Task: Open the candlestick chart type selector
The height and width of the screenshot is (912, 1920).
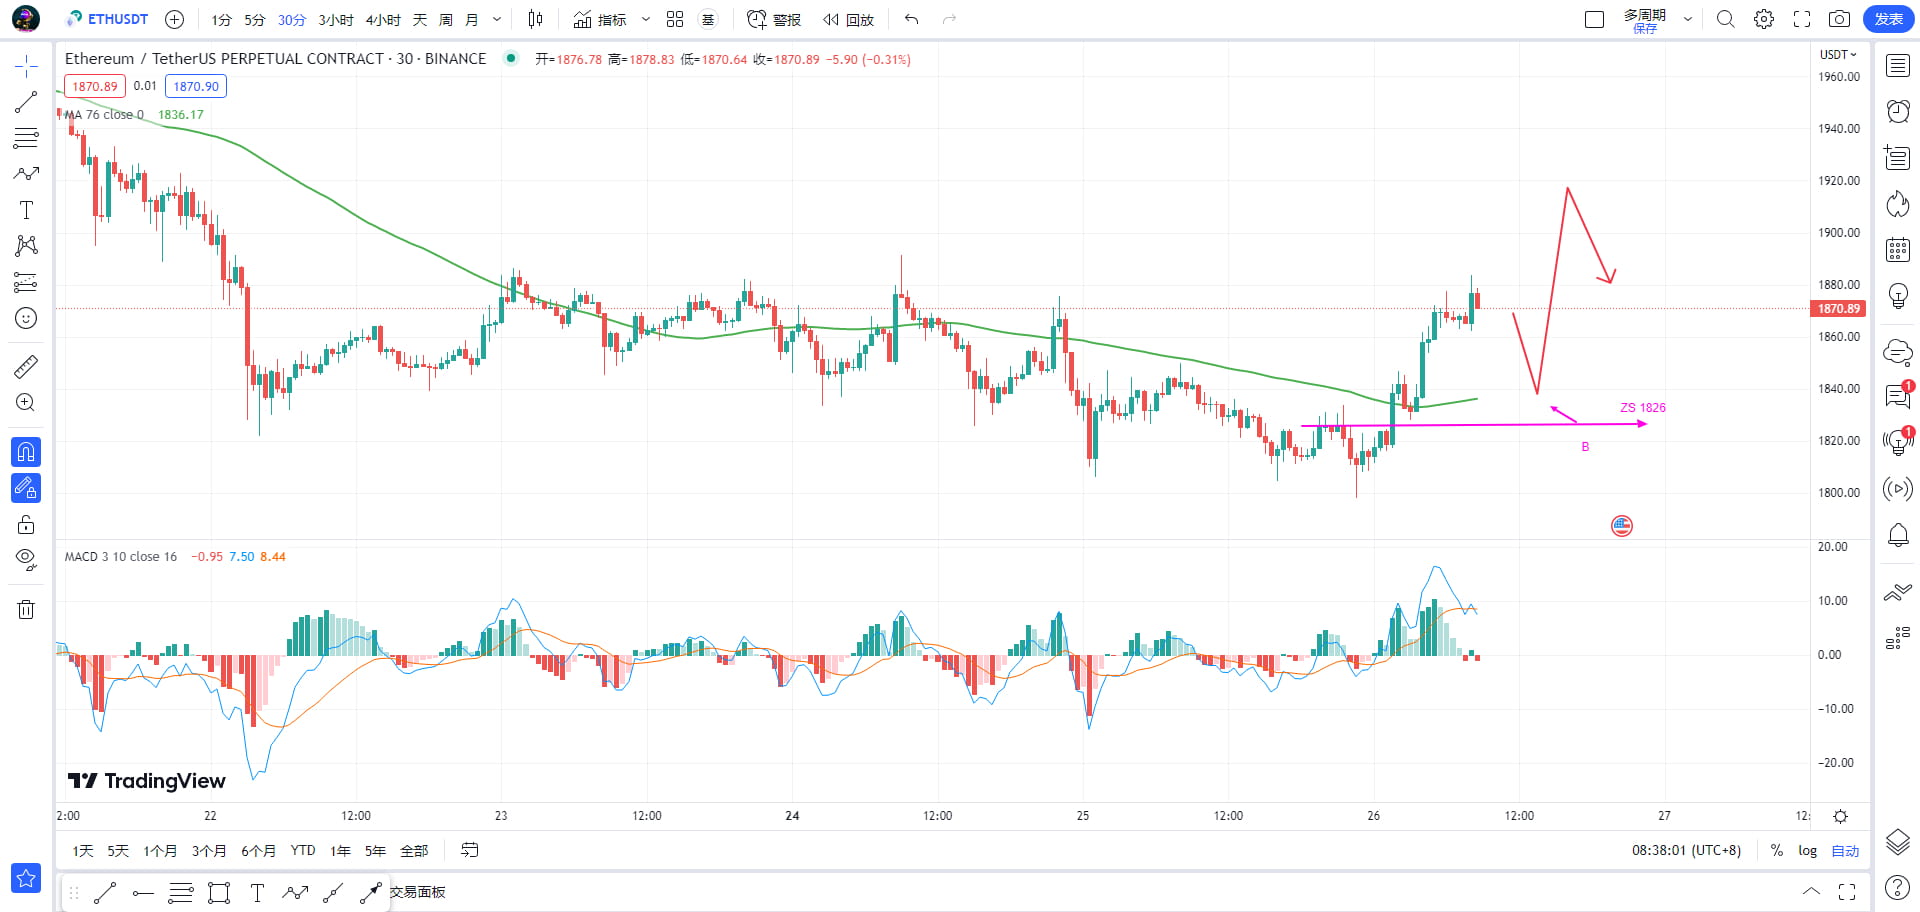Action: [536, 19]
